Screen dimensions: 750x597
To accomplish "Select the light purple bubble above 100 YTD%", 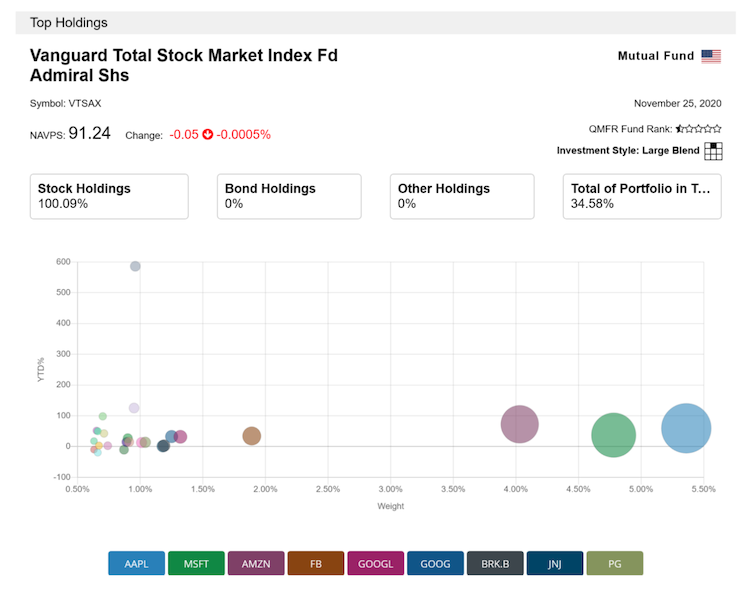I will 134,408.
